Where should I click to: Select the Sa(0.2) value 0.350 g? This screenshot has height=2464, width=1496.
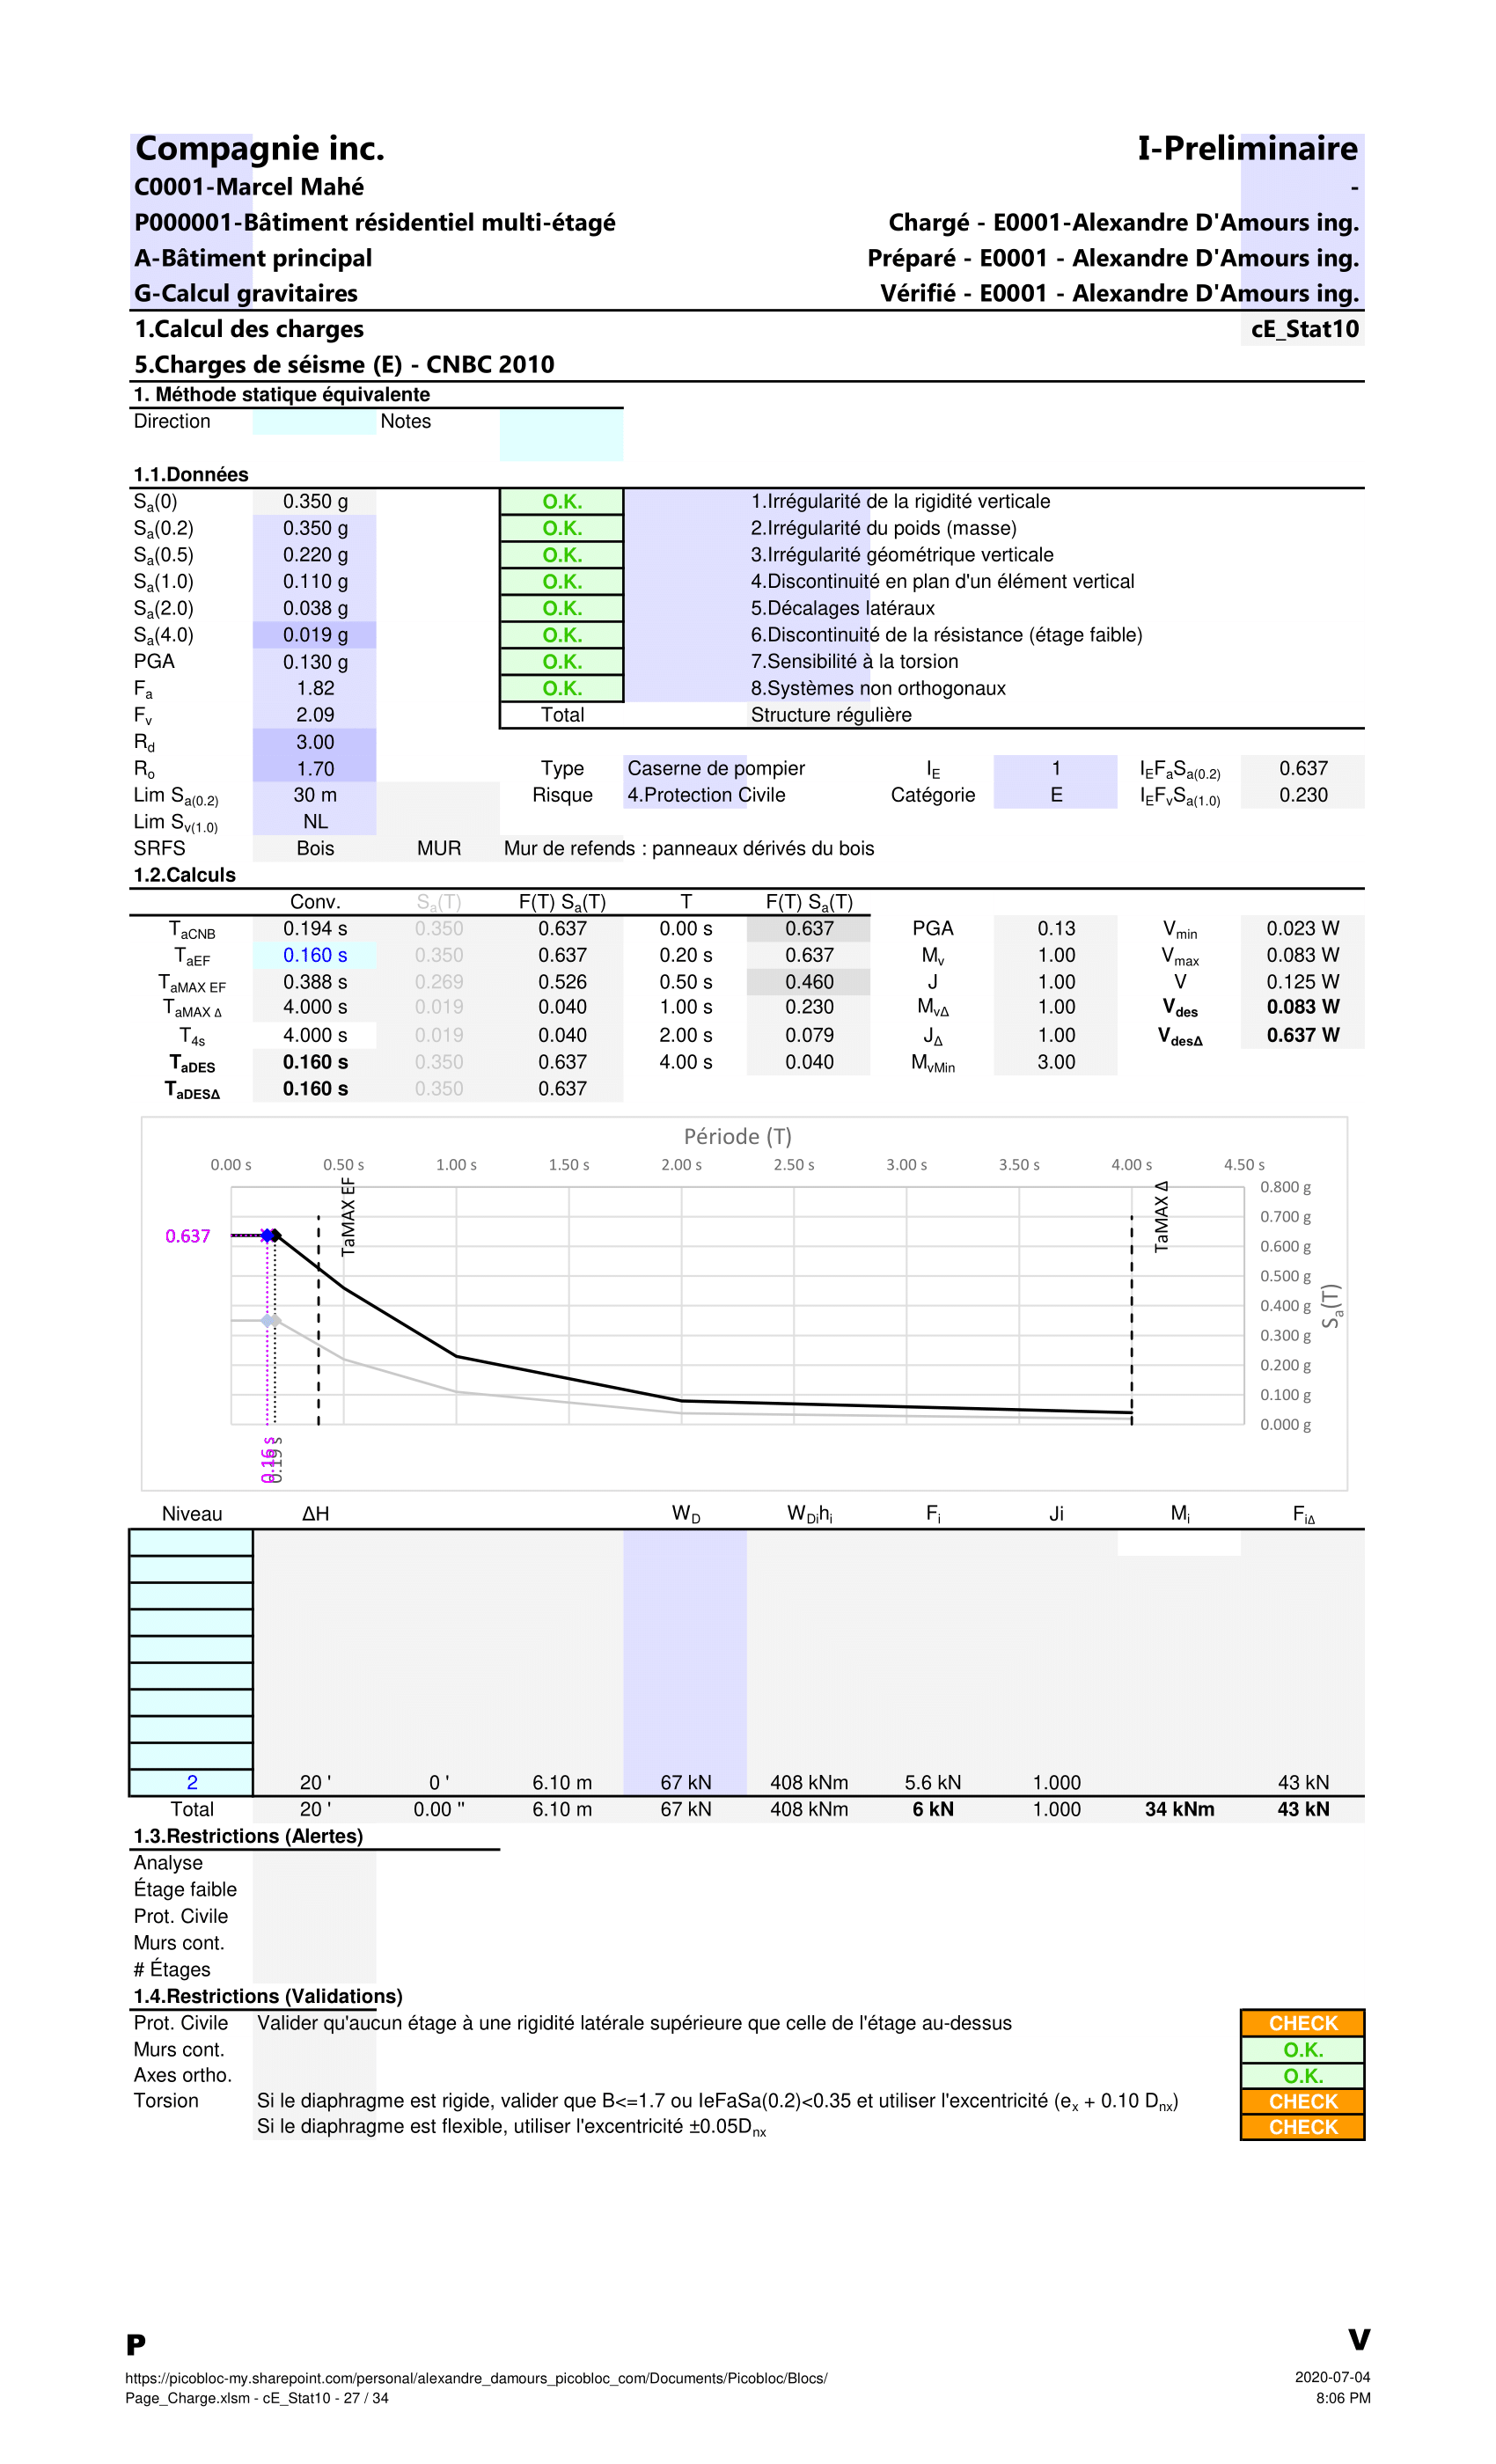(x=314, y=528)
